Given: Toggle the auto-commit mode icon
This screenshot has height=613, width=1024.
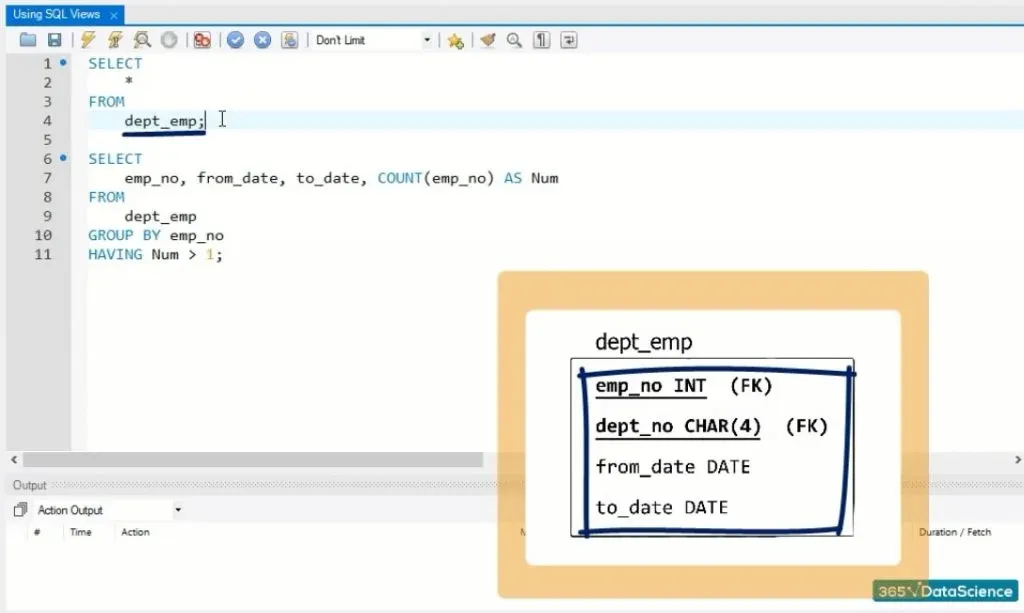Looking at the screenshot, I should click(290, 40).
